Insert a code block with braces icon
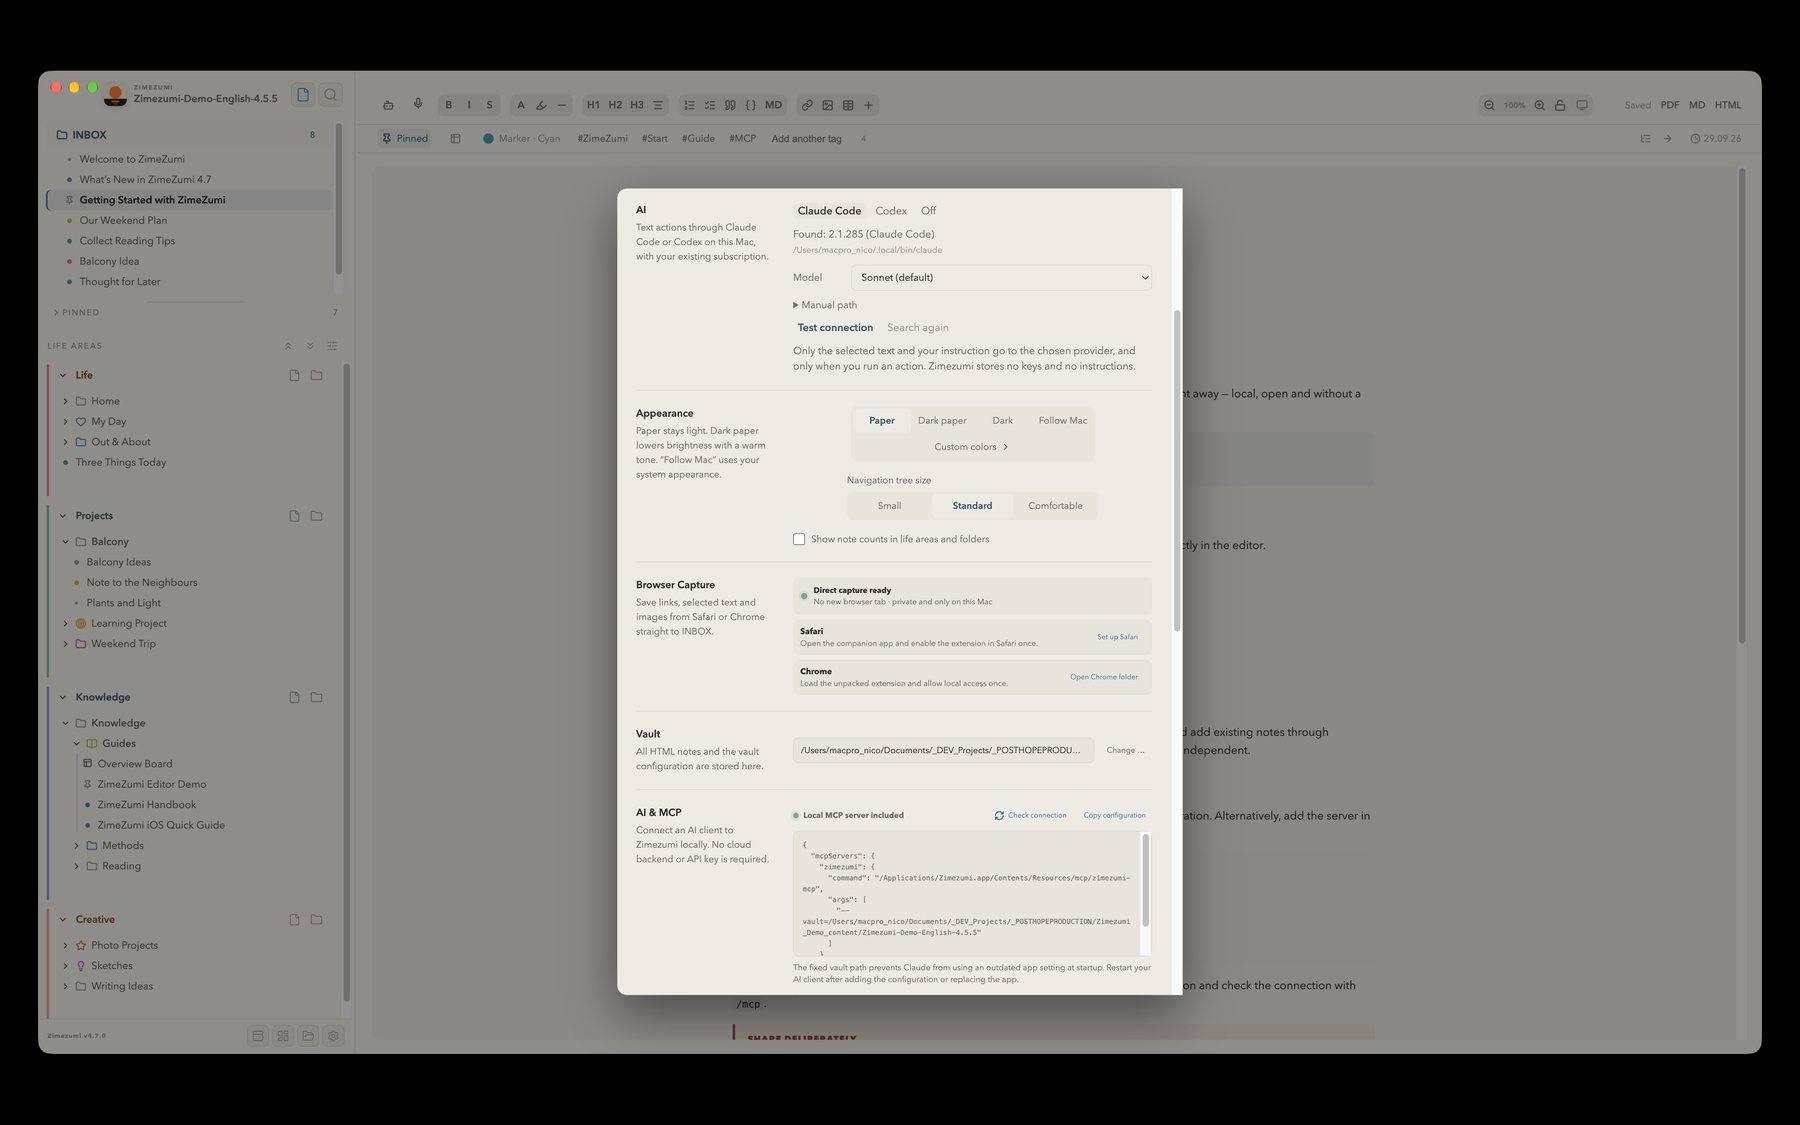Viewport: 1800px width, 1125px height. click(x=751, y=105)
